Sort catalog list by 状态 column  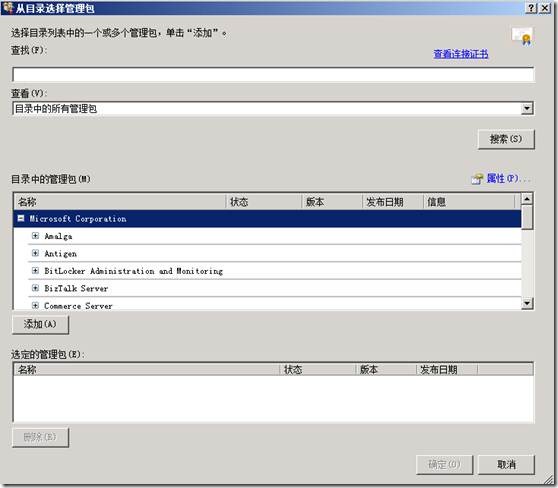[x=264, y=202]
